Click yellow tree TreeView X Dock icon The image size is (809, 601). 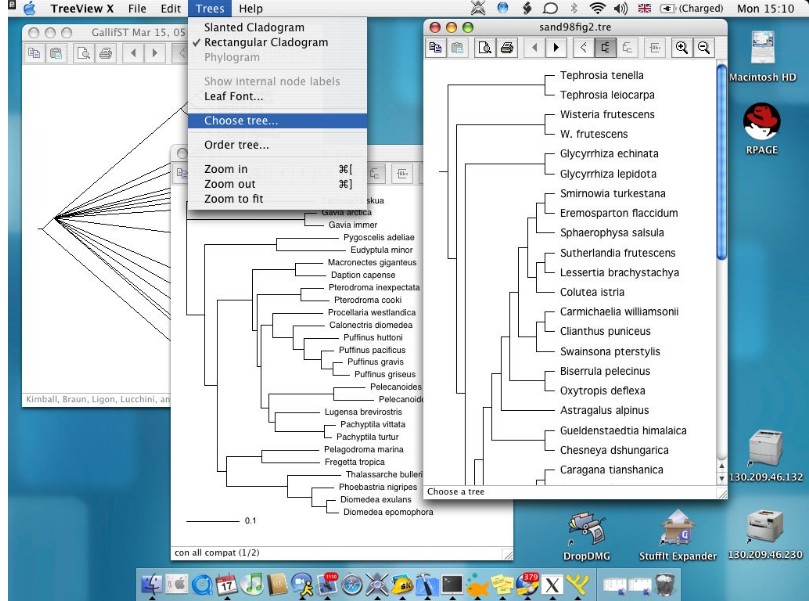pyautogui.click(x=578, y=584)
